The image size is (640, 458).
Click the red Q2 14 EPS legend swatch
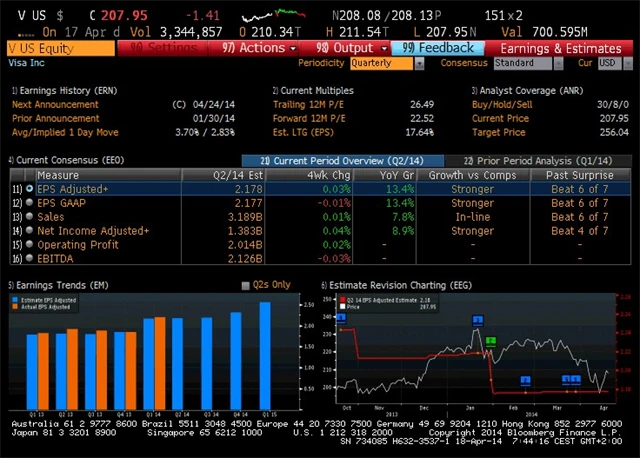point(342,298)
